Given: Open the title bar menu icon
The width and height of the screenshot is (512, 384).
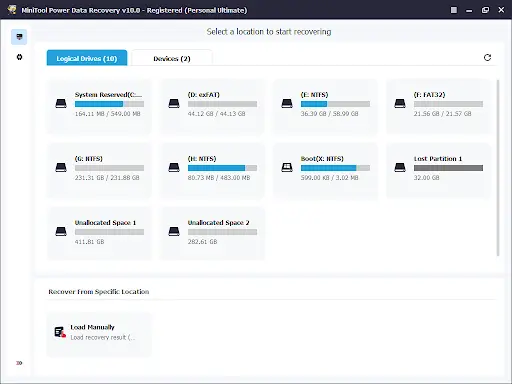Looking at the screenshot, I should click(x=454, y=10).
